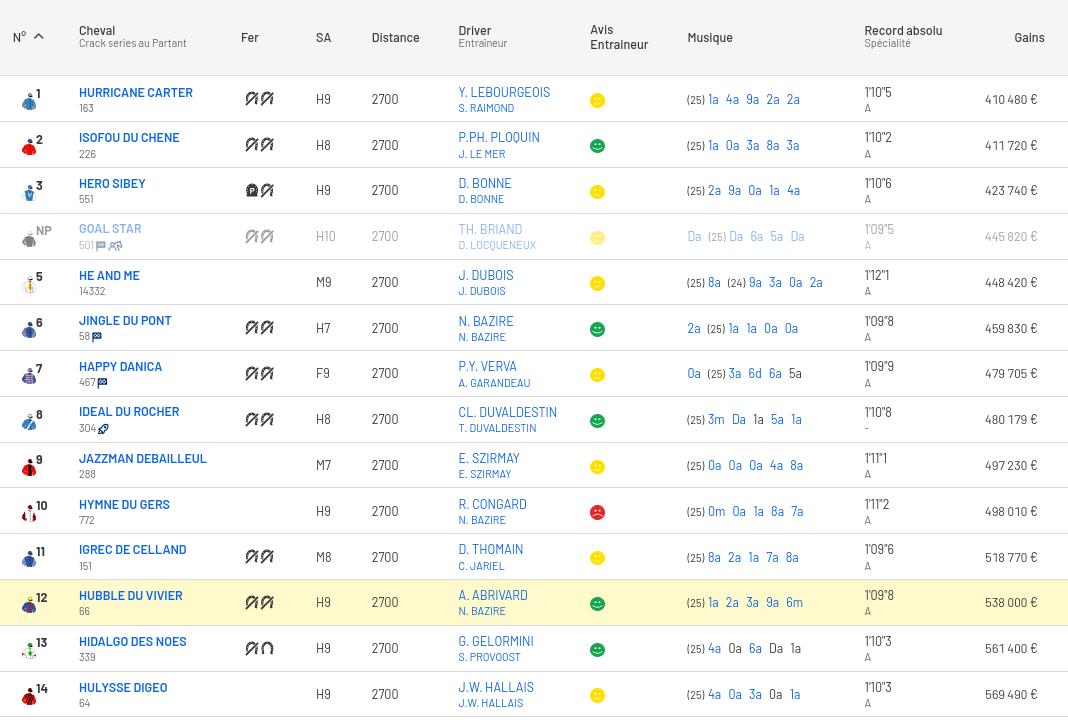Click the Musique column header
The image size is (1068, 725).
709,37
